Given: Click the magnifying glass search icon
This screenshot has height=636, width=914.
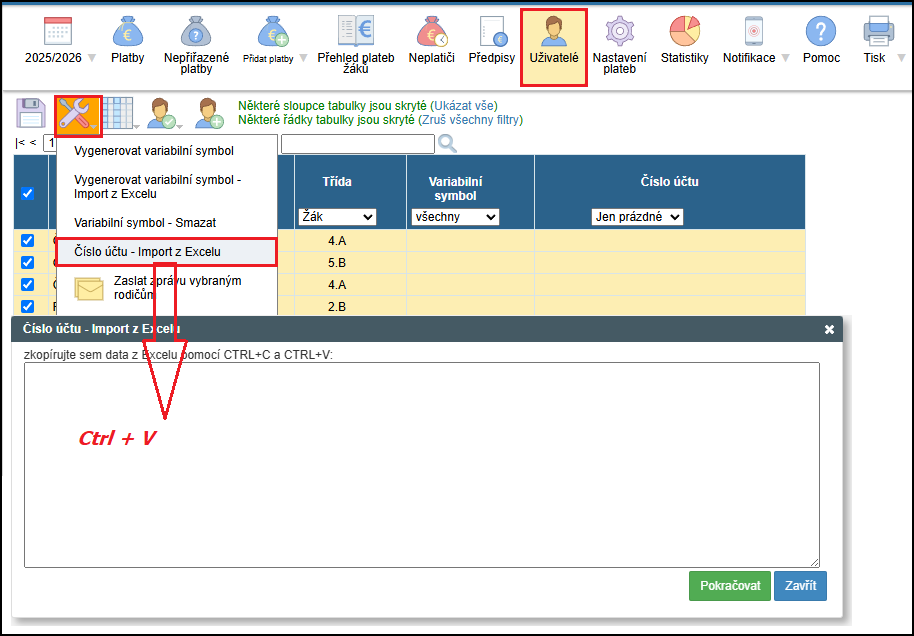Looking at the screenshot, I should coord(447,144).
